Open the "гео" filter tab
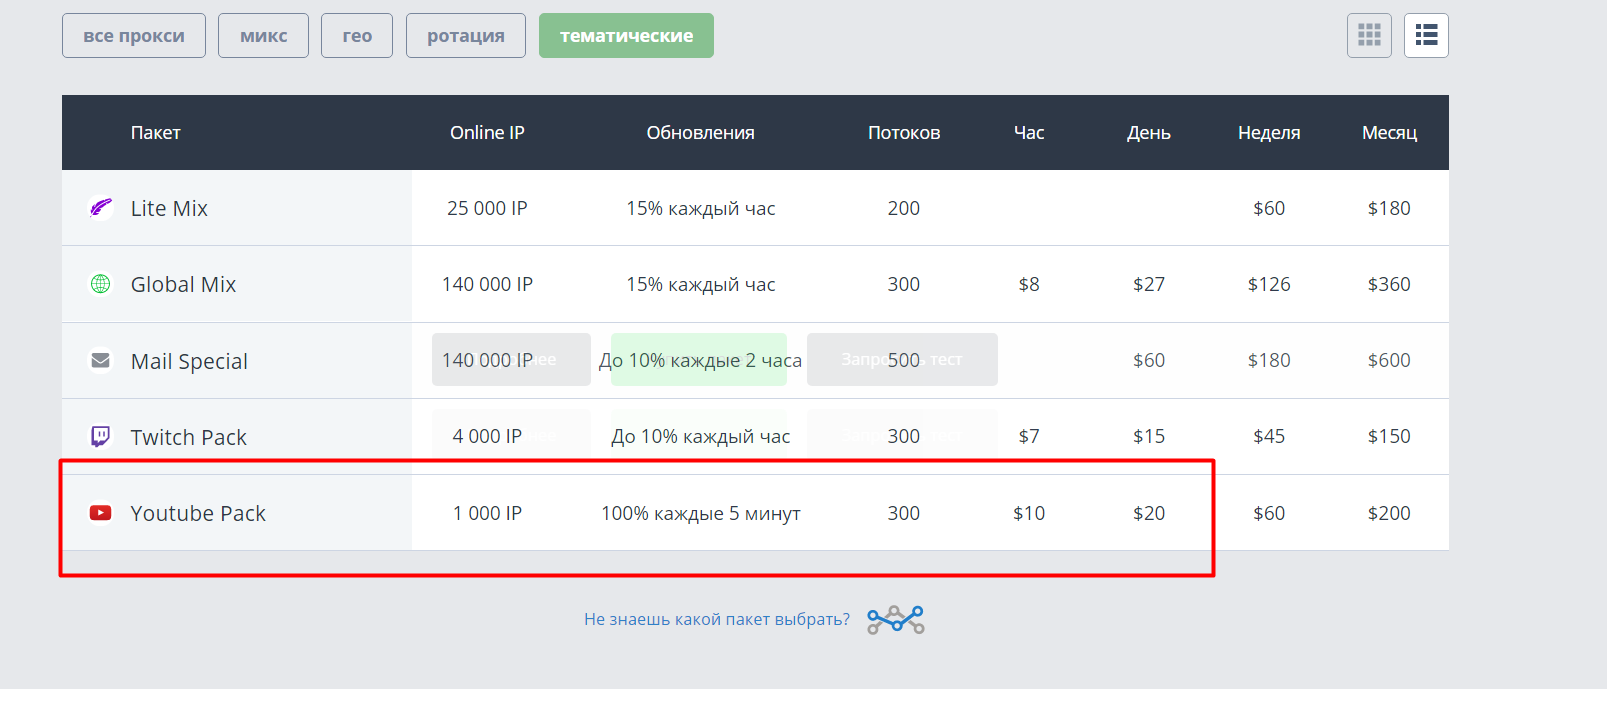 357,36
